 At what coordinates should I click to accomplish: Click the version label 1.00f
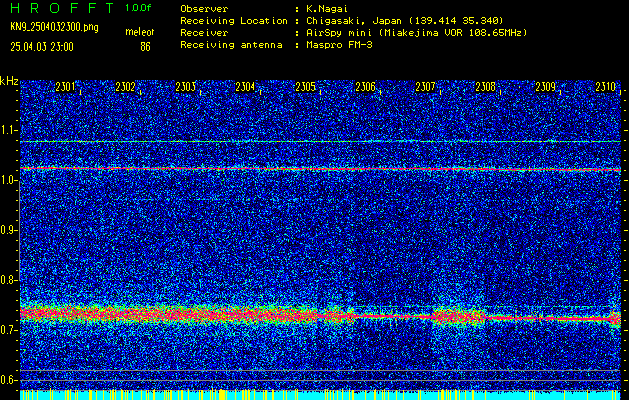pyautogui.click(x=138, y=8)
